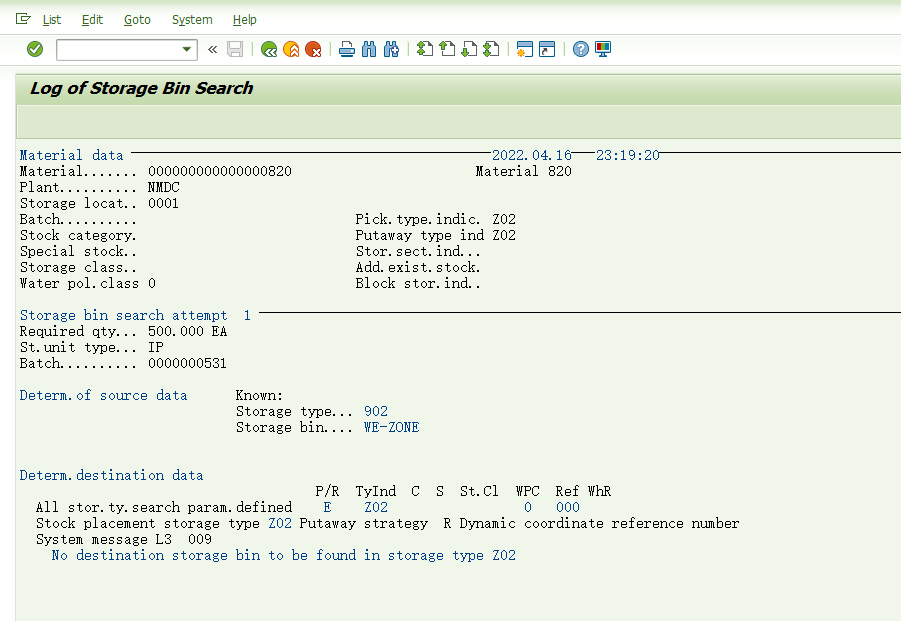Image resolution: width=901 pixels, height=621 pixels.
Task: Click the System message L3 009 line
Action: tap(124, 539)
